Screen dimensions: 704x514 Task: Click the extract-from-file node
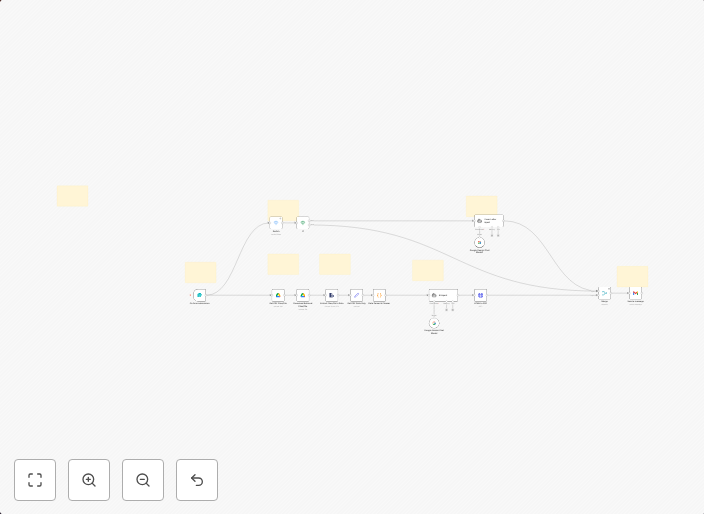[x=331, y=295]
